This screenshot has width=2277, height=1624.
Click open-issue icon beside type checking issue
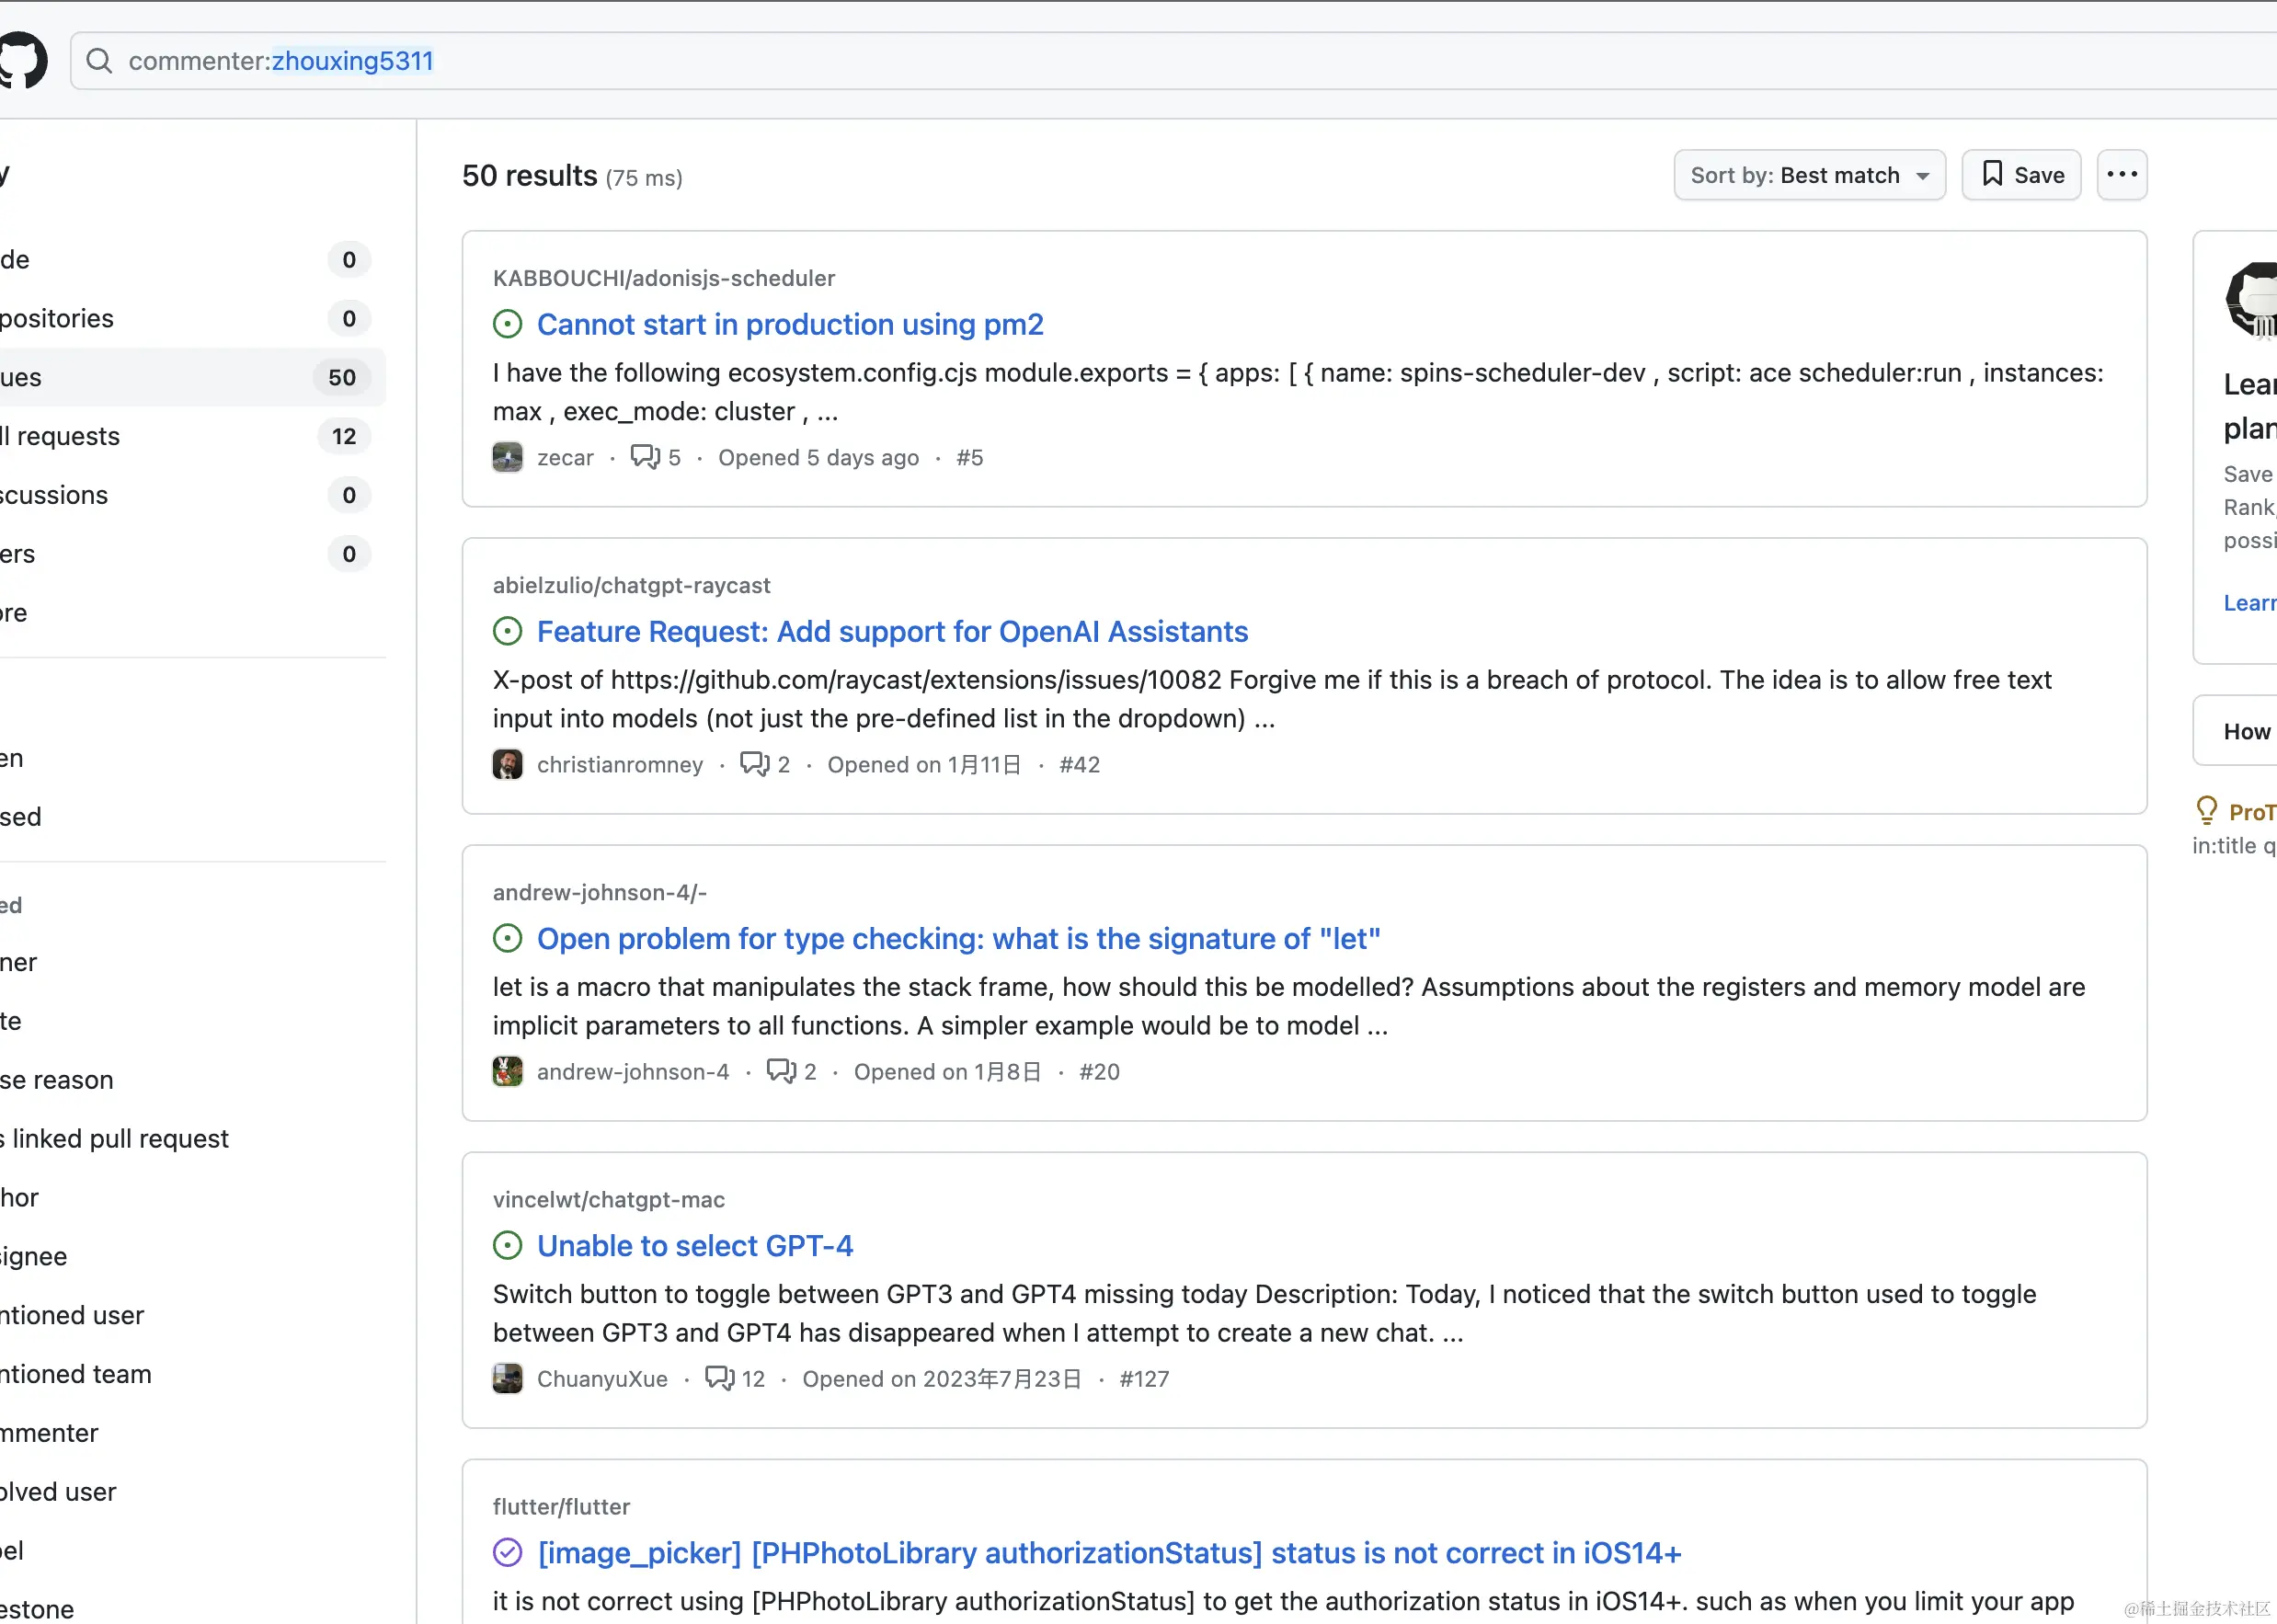508,938
